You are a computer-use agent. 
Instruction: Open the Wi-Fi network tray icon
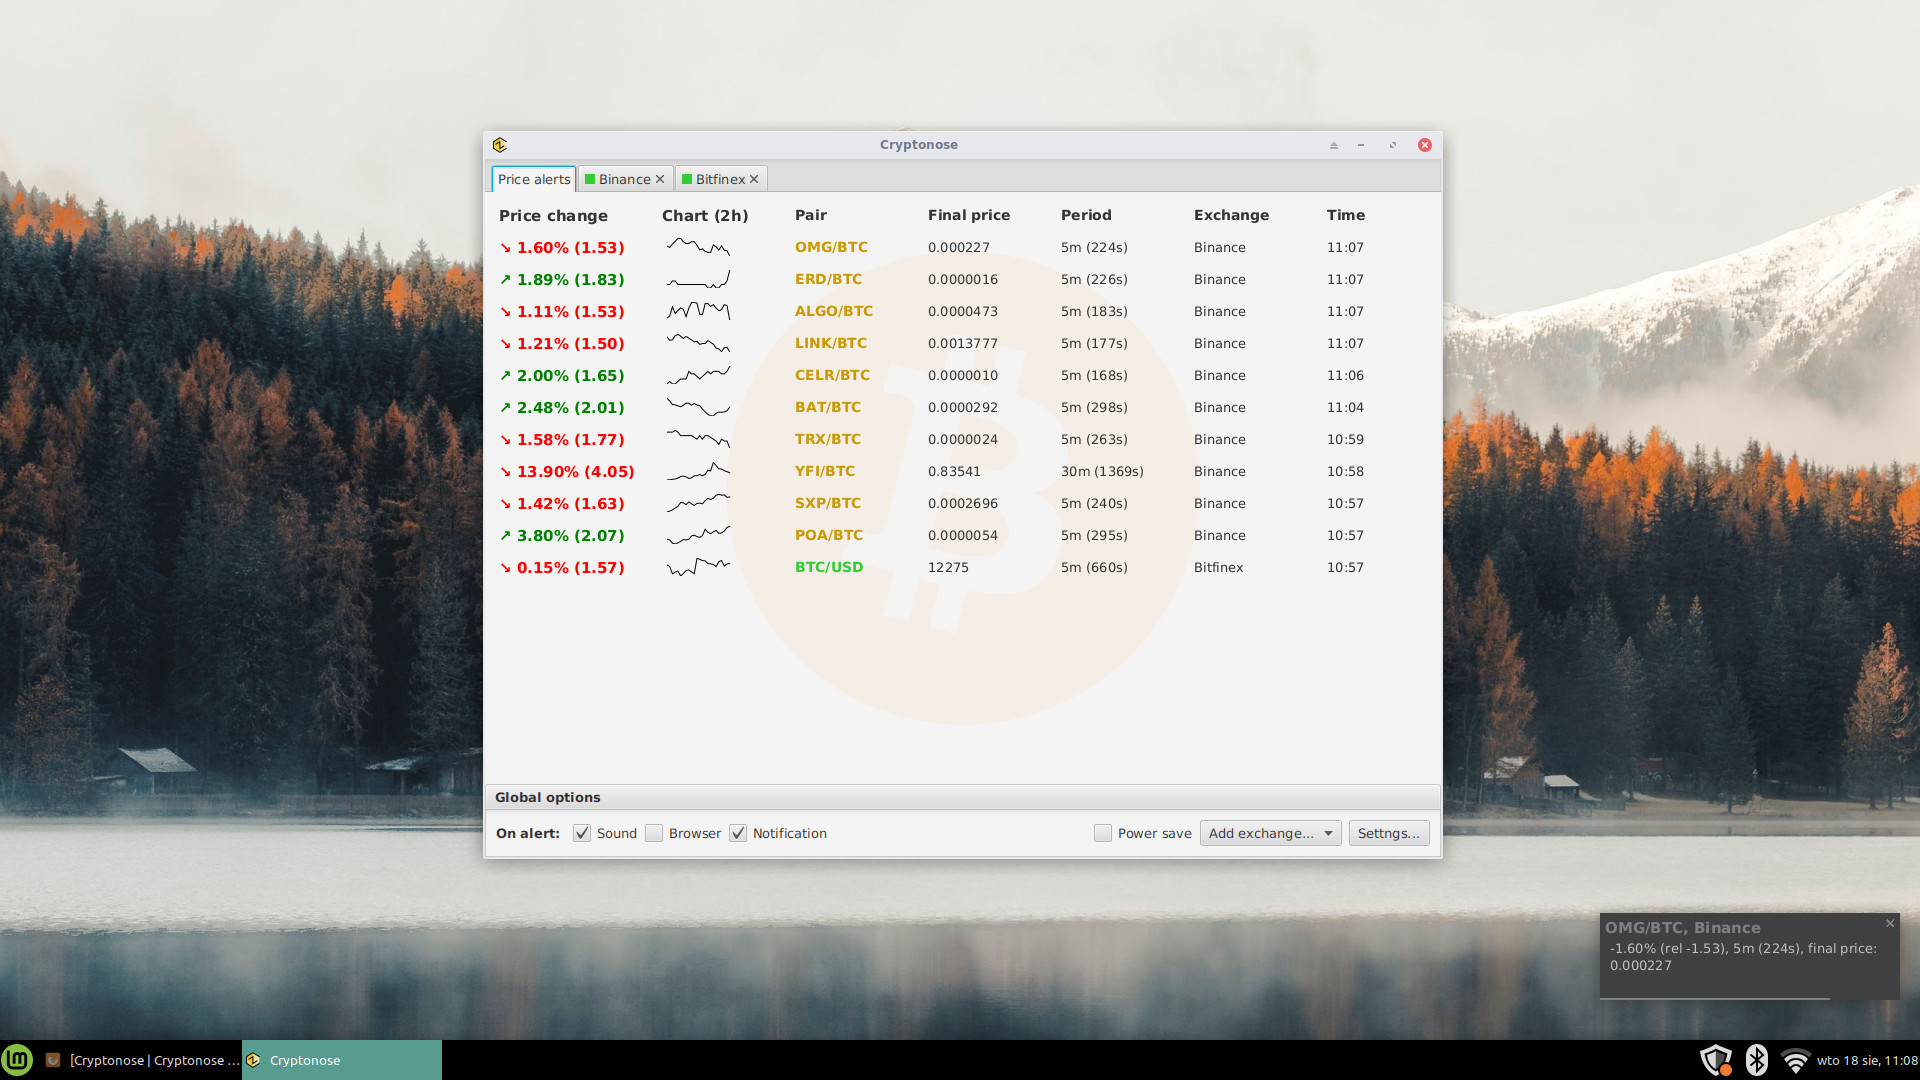pos(1795,1060)
